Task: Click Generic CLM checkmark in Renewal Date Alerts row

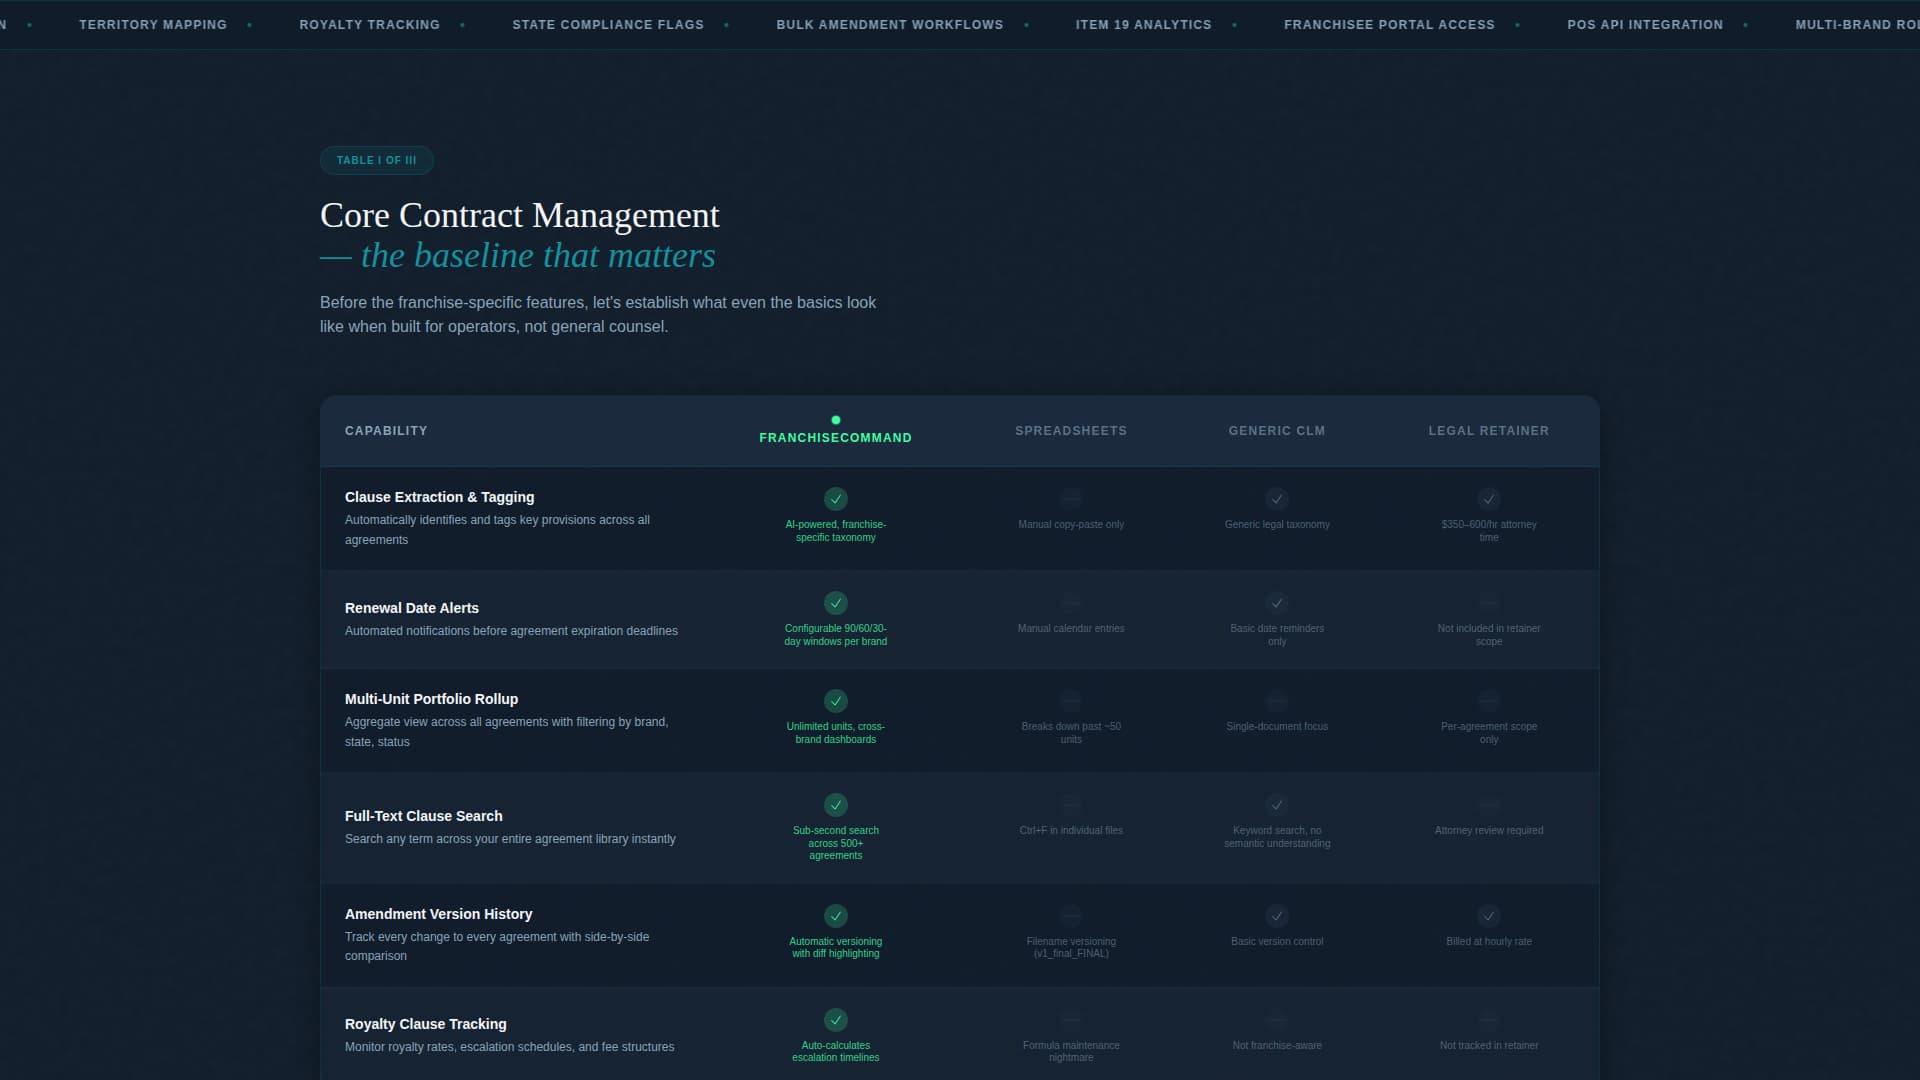Action: click(x=1277, y=602)
